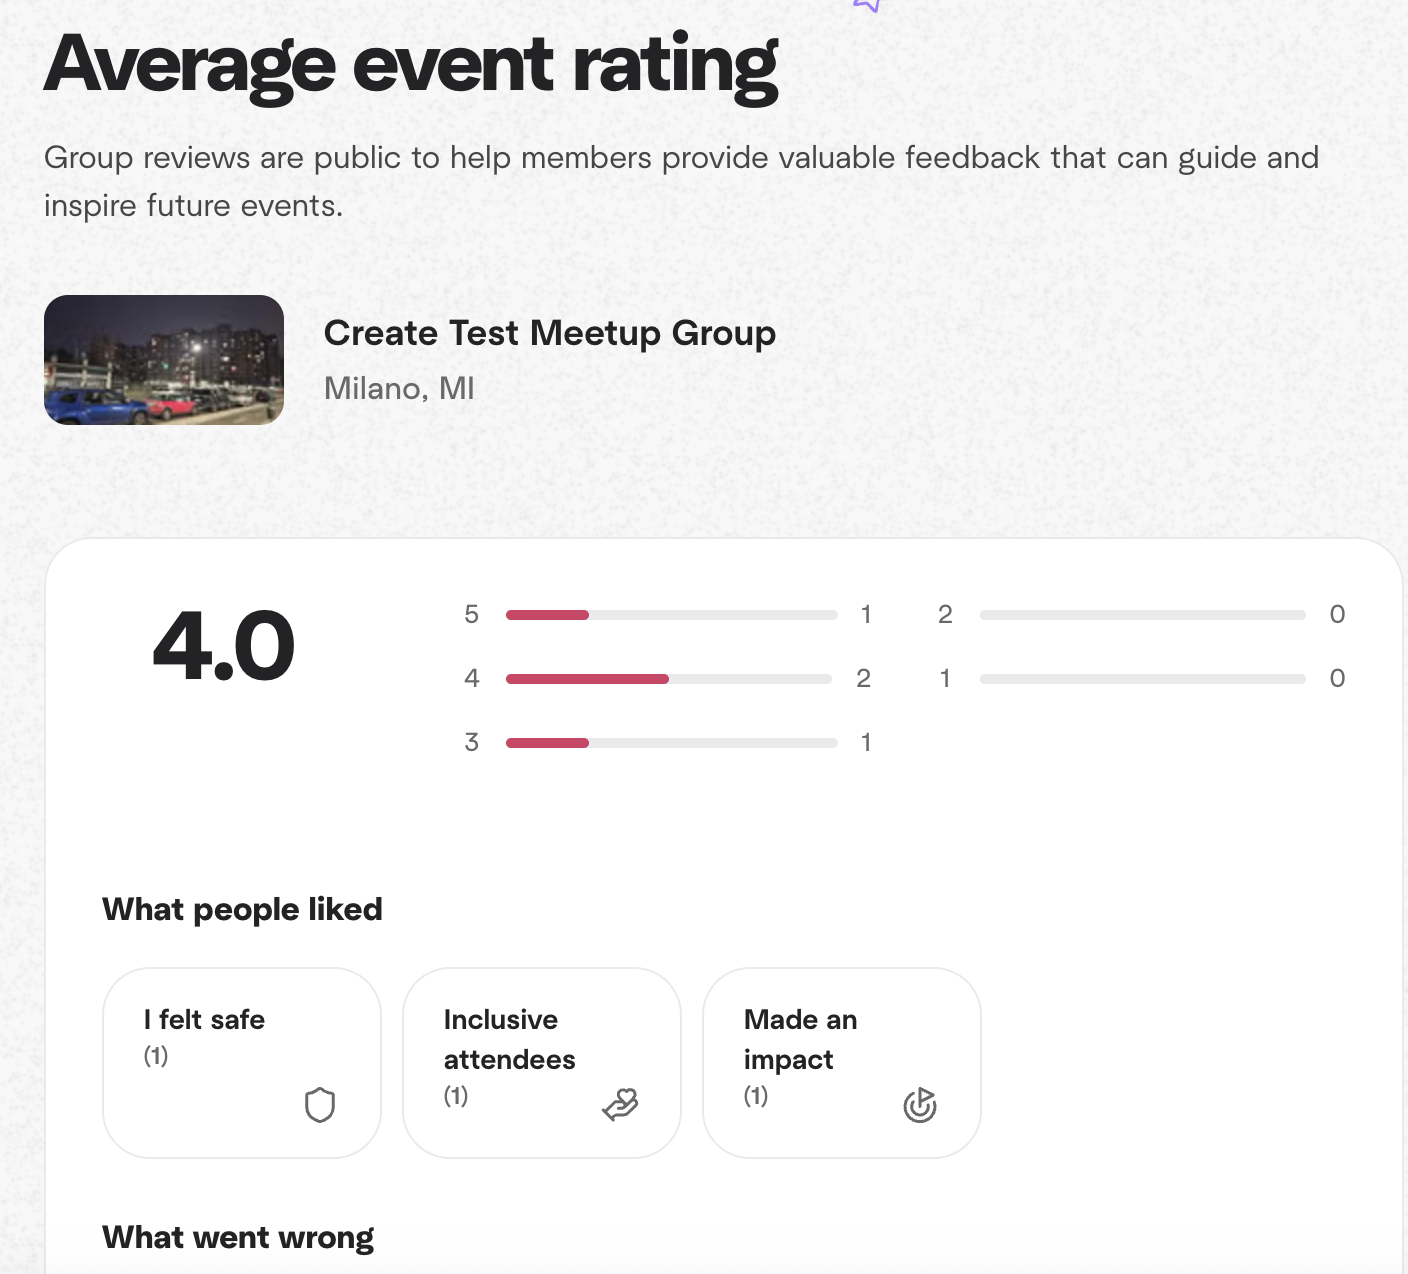This screenshot has height=1274, width=1408.
Task: Open the Create Test Meetup Group photo thumbnail
Action: coord(164,360)
